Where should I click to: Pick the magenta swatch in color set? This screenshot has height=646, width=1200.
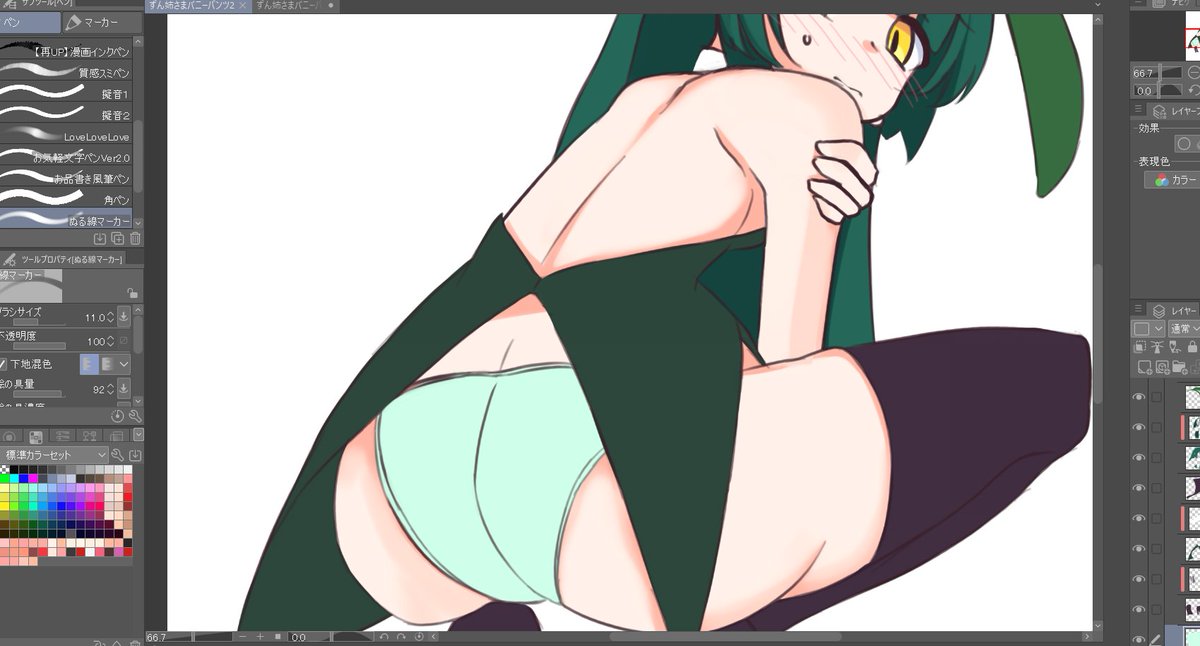click(x=33, y=479)
